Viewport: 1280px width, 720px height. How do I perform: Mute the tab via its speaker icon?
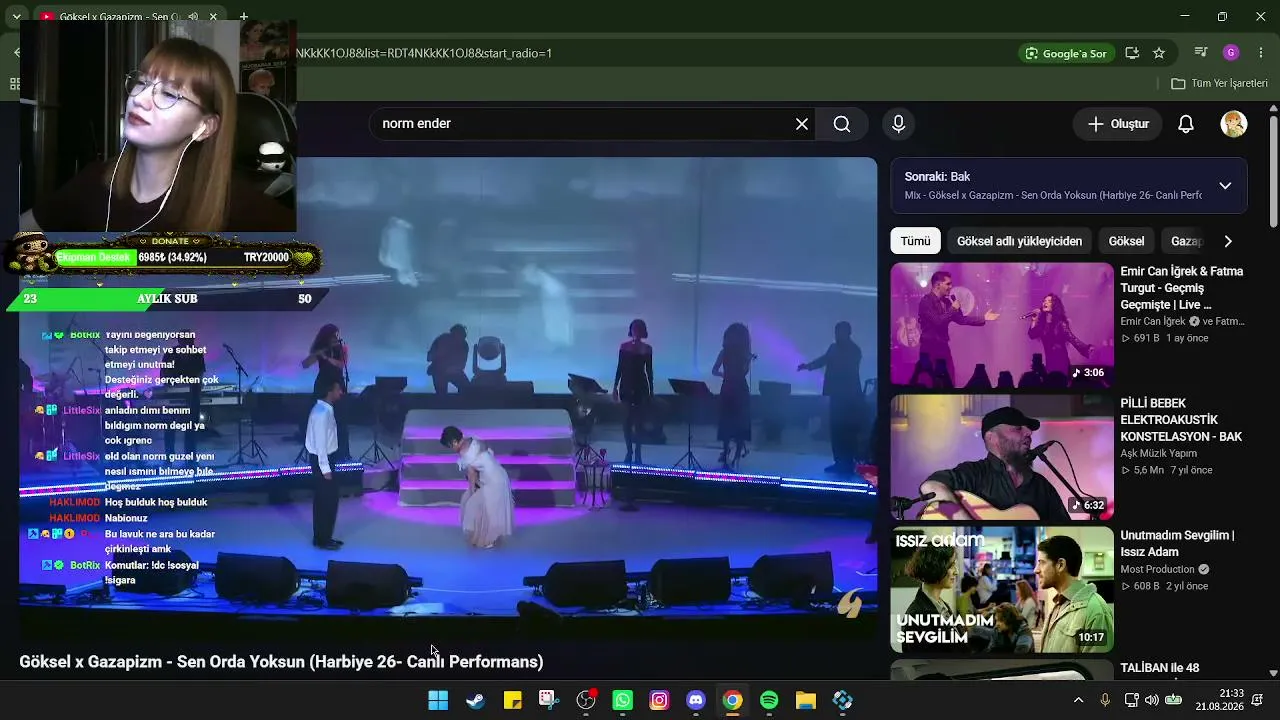(x=193, y=17)
